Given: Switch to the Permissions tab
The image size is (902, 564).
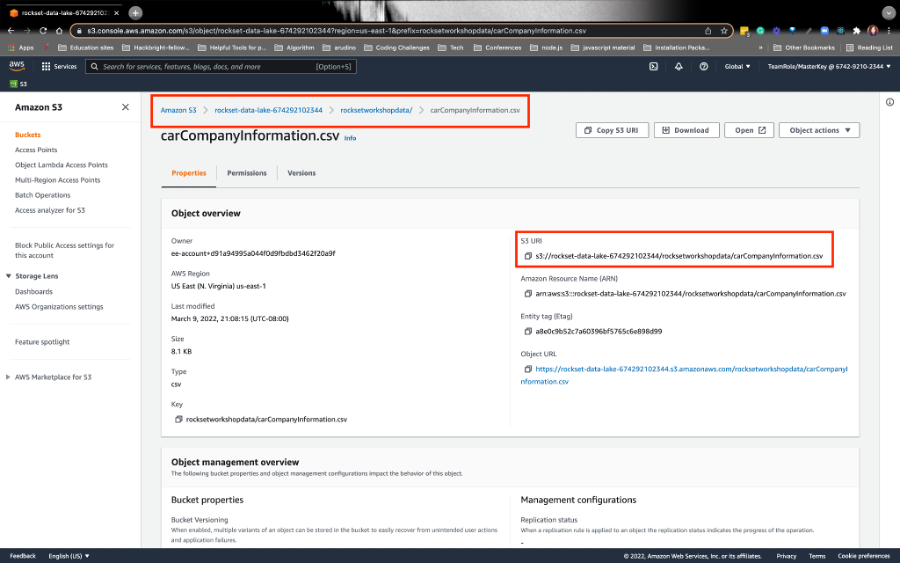Looking at the screenshot, I should 247,173.
